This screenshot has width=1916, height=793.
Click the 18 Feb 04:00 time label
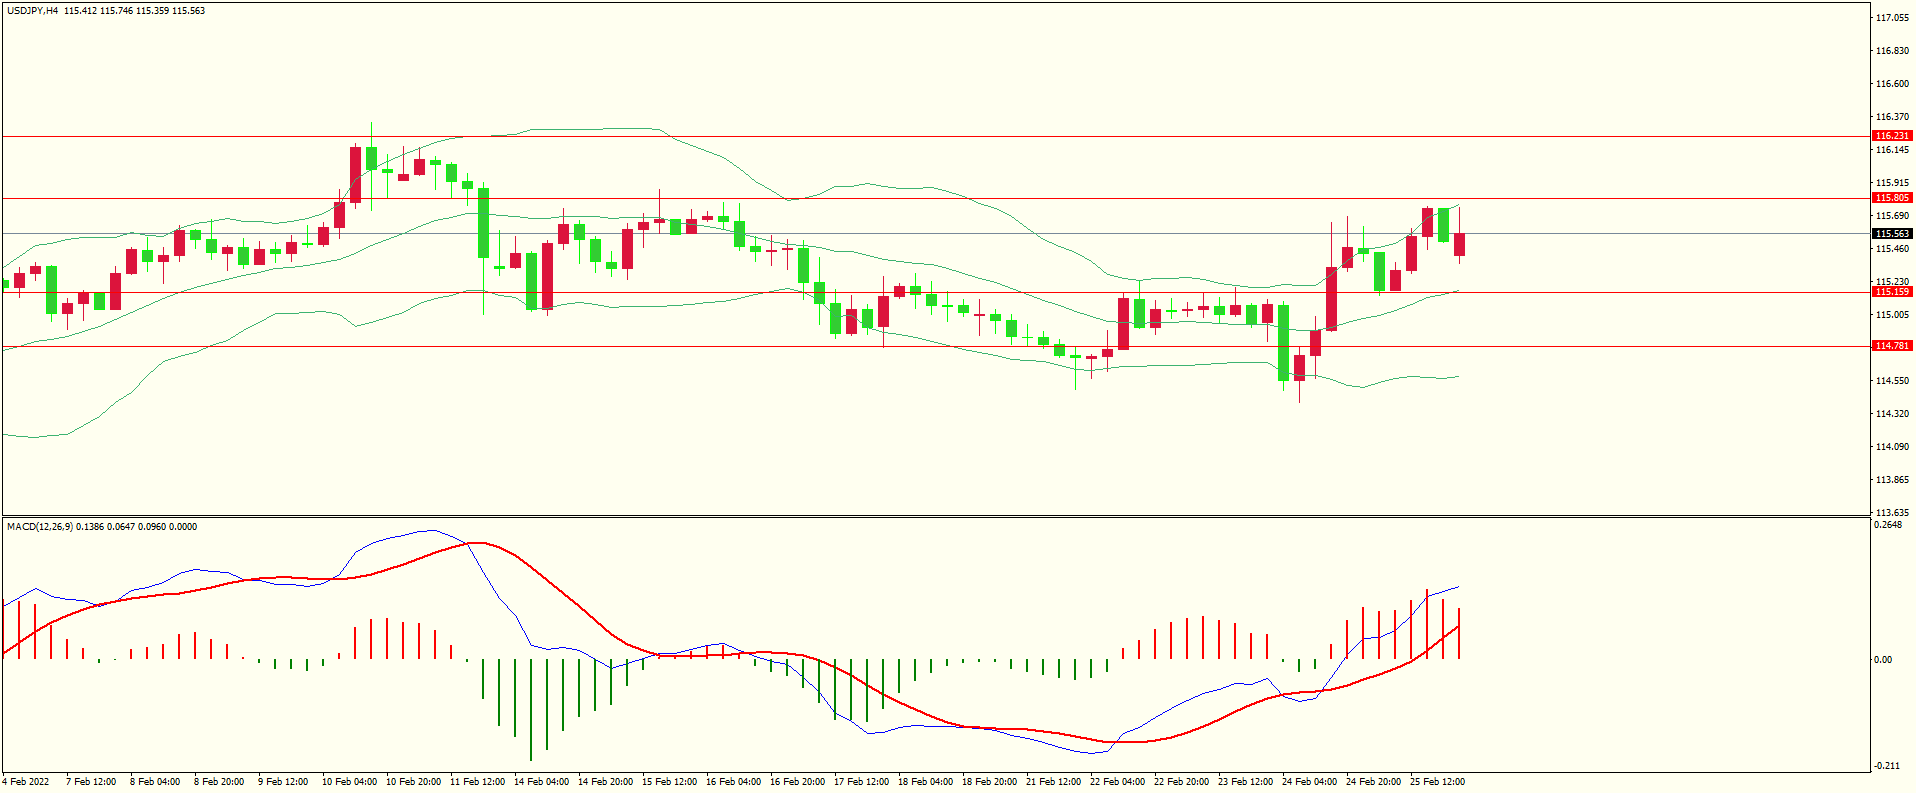pos(925,782)
